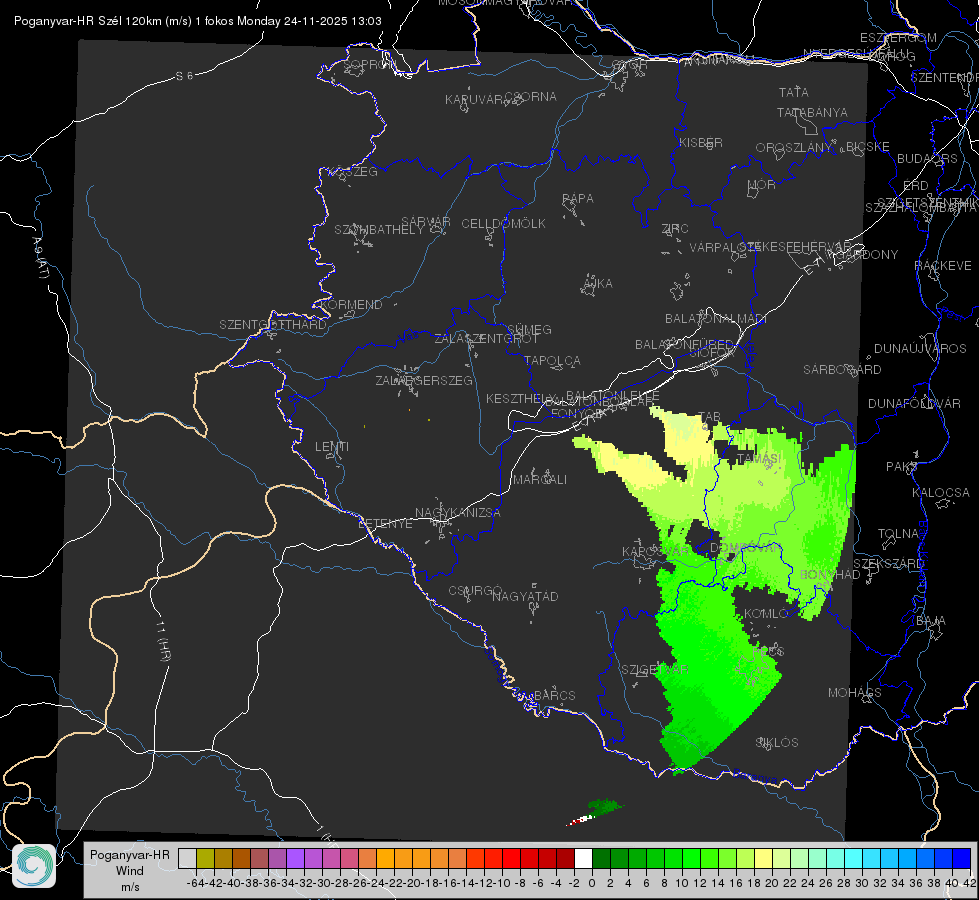Select the TOLNA city label

point(898,534)
